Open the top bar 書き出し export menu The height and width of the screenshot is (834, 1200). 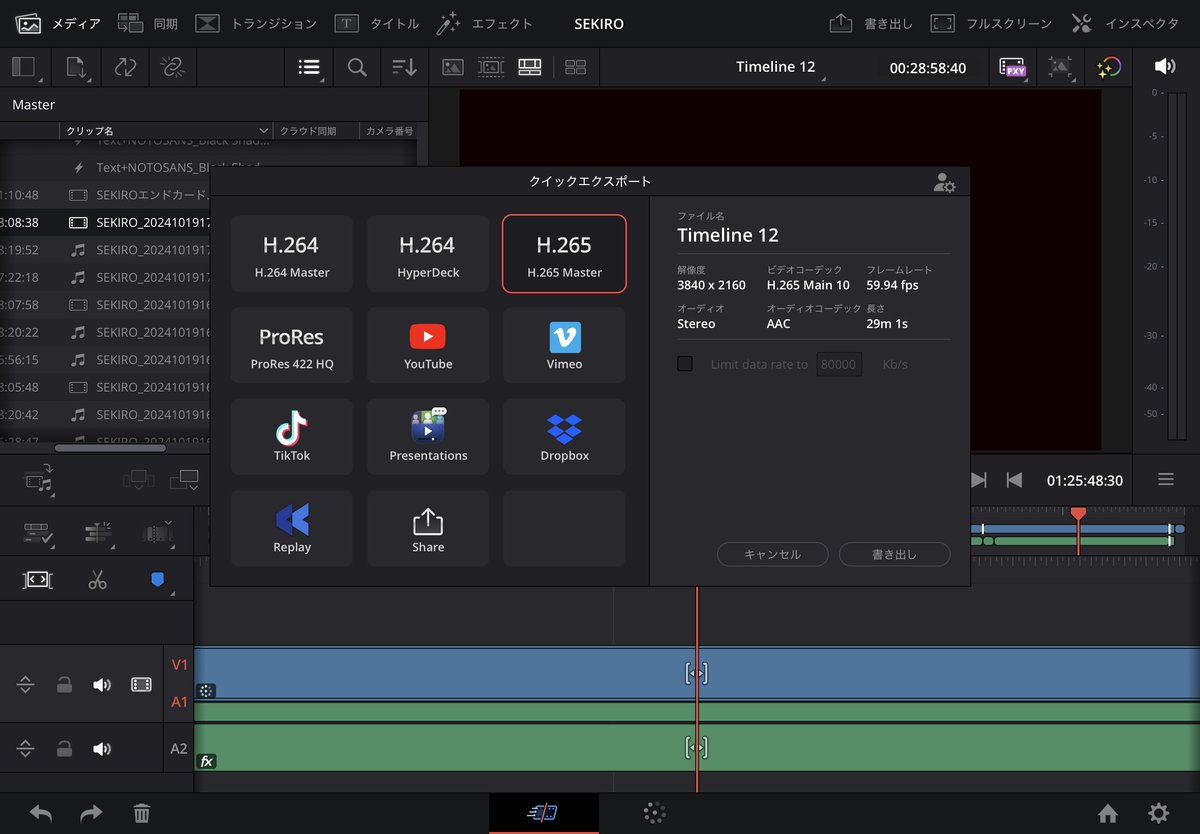point(872,23)
